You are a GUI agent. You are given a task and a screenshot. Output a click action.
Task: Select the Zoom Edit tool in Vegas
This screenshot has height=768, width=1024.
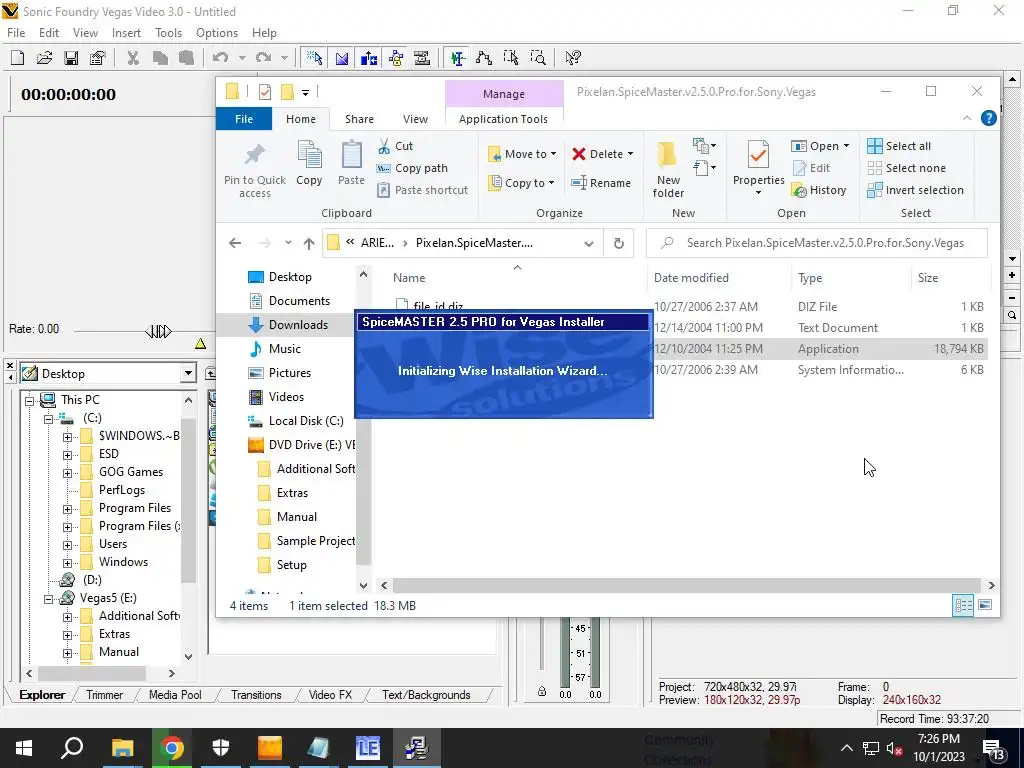coord(537,58)
